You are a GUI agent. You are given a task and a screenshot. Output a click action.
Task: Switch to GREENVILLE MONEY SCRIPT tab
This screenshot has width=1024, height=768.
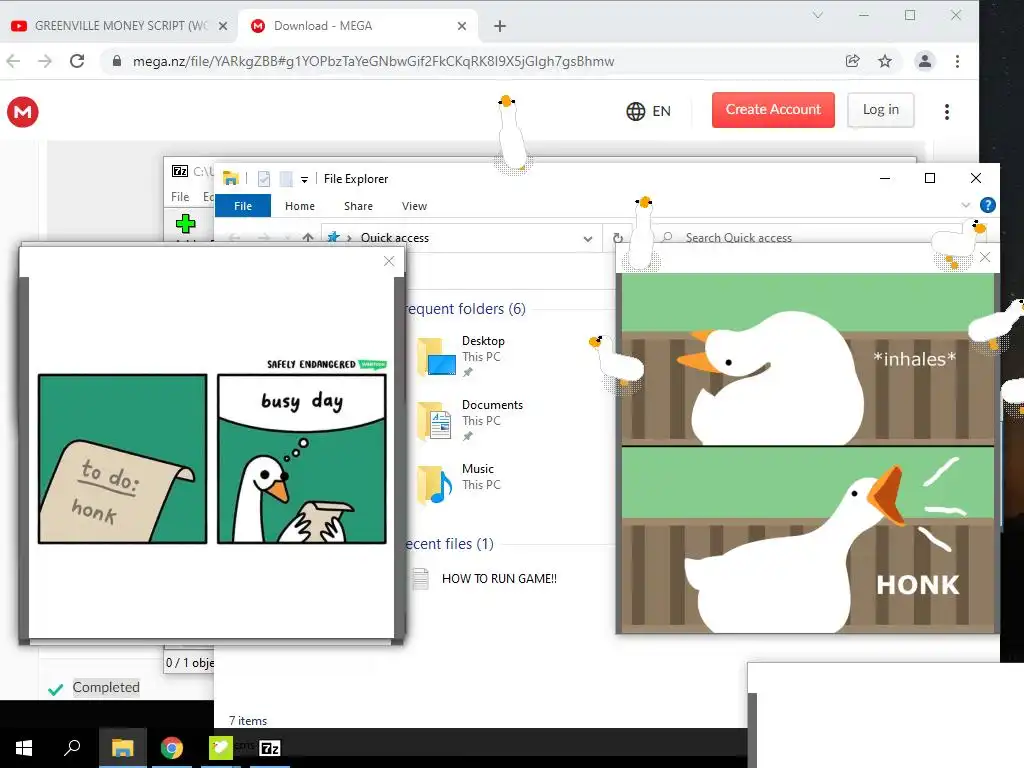pos(118,26)
